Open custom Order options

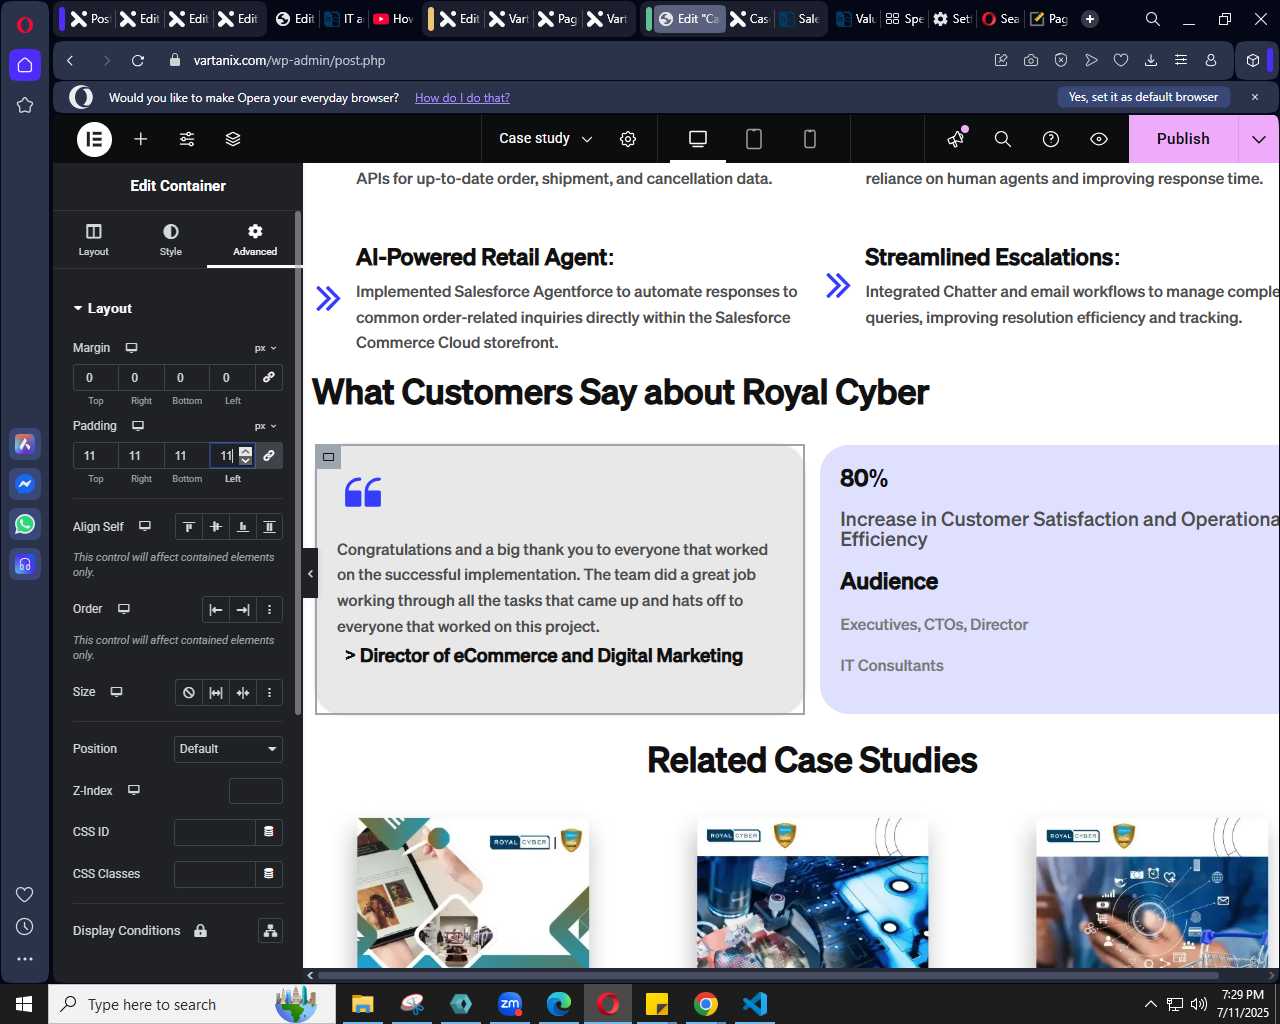coord(269,610)
